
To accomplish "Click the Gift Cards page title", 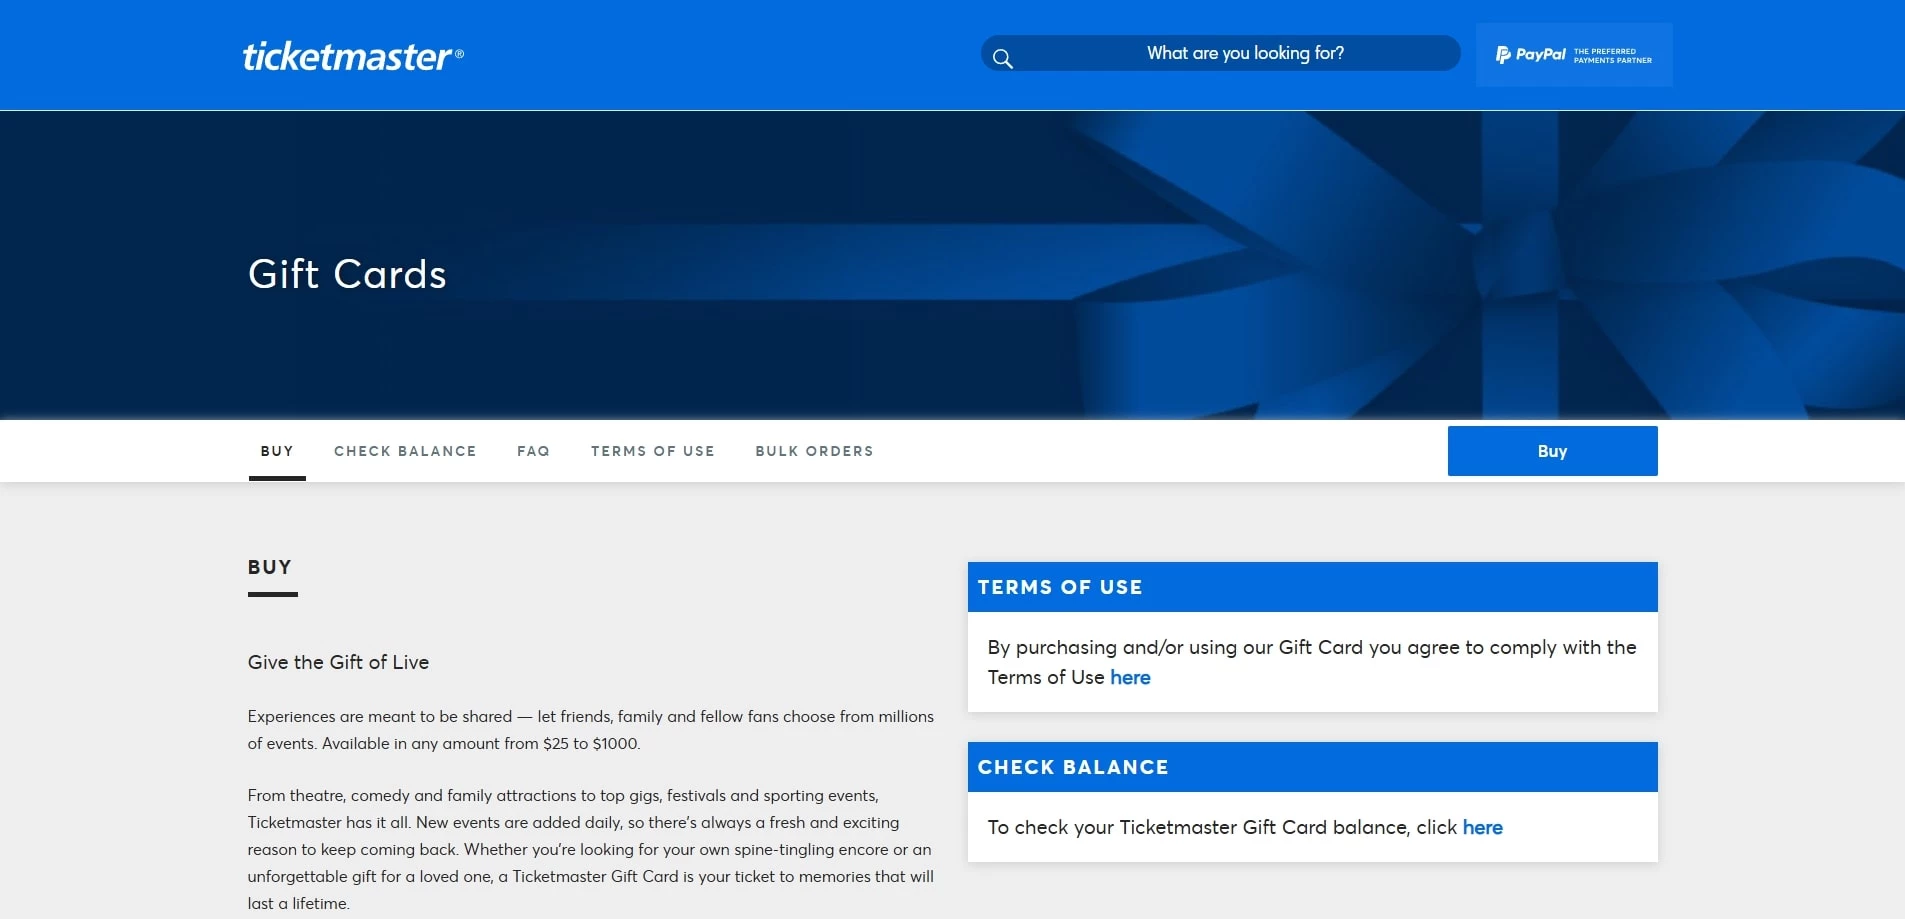I will 347,274.
